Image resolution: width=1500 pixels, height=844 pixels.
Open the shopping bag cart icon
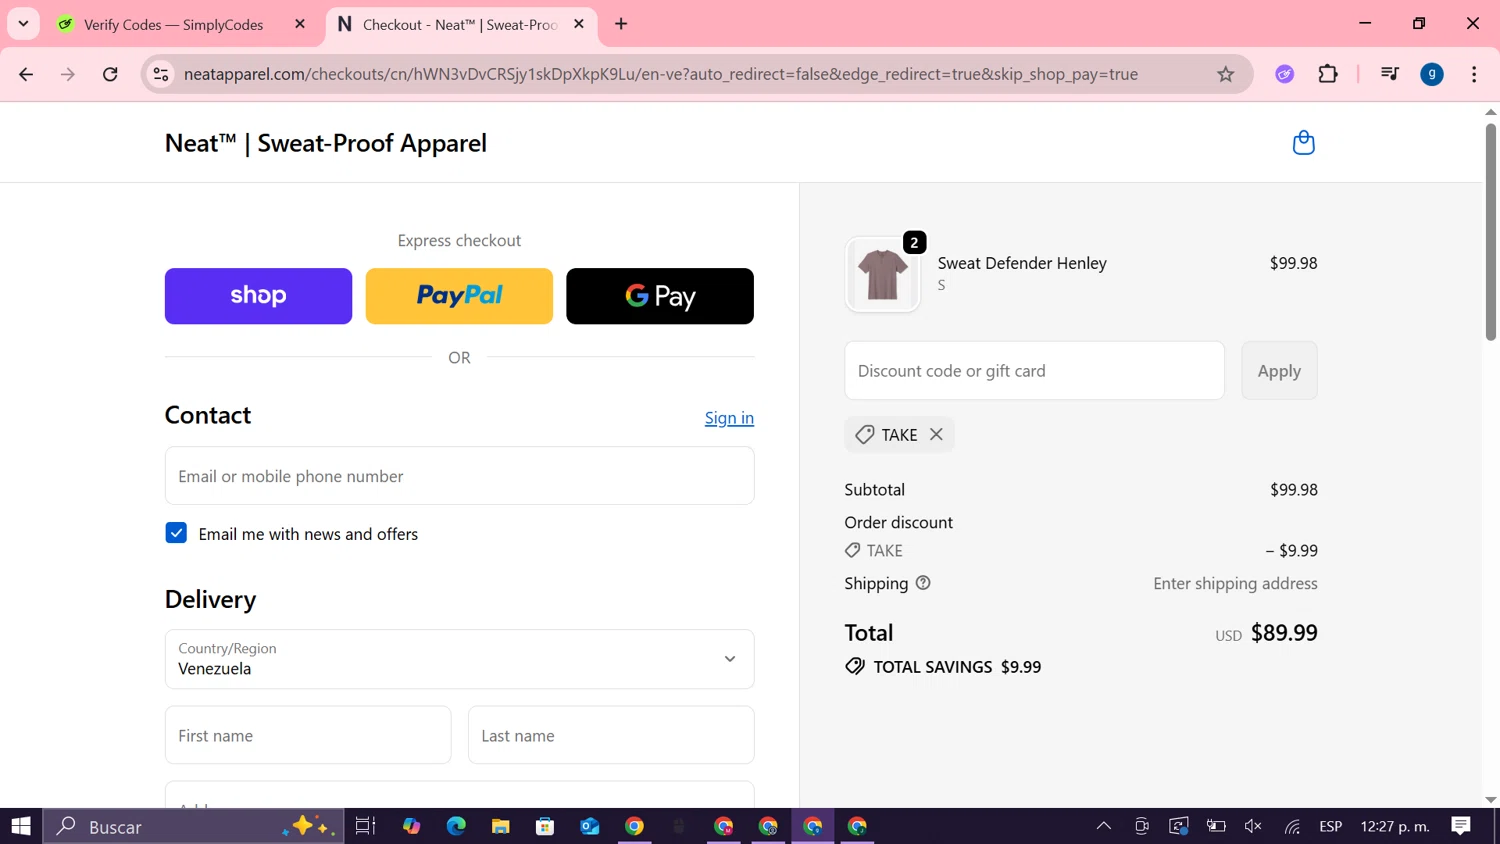1303,143
